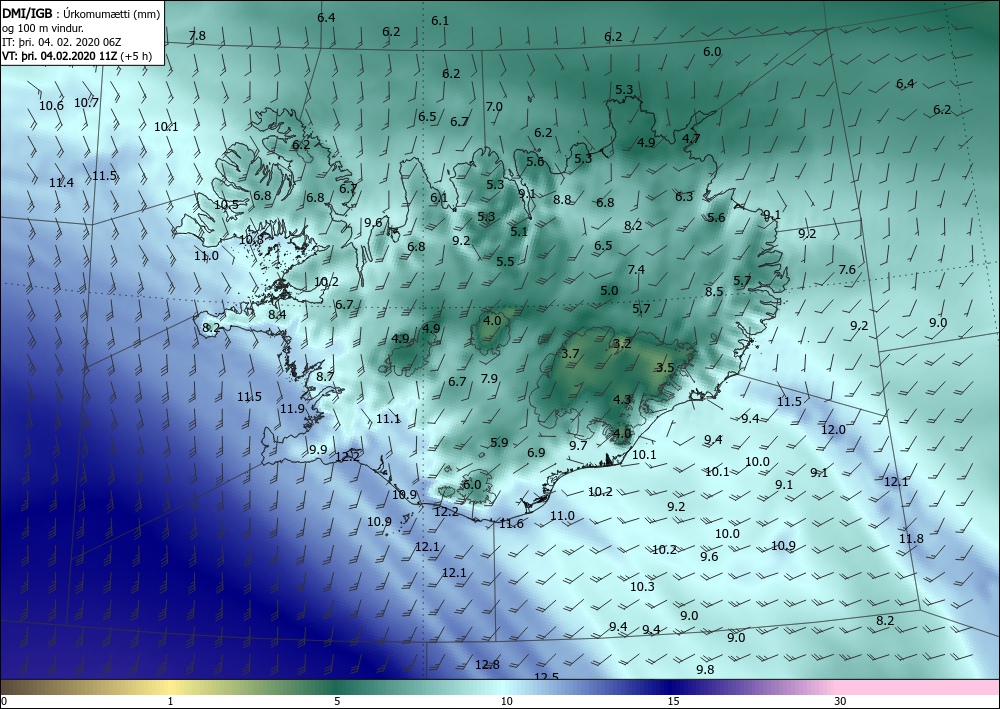Click the map value '11.1'
Image resolution: width=1000 pixels, height=709 pixels.
pos(388,419)
